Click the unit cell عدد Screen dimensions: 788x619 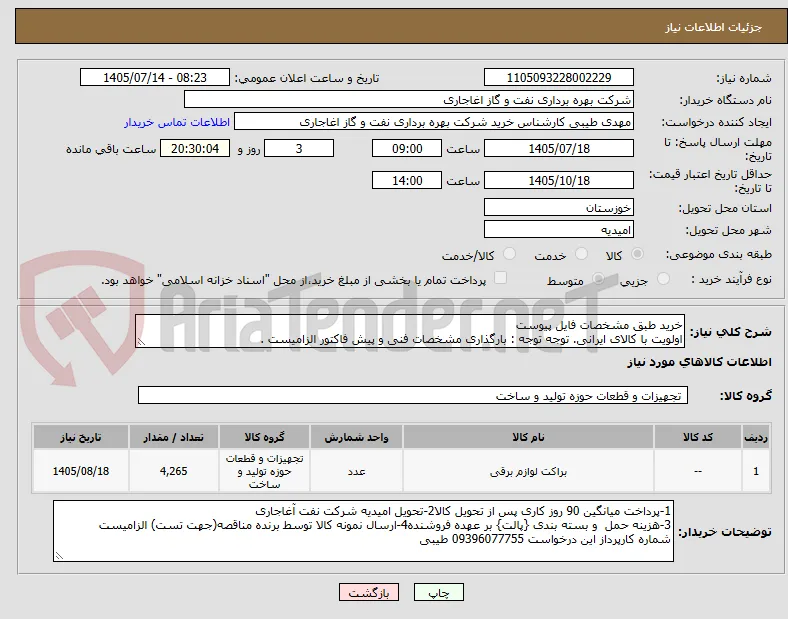pos(356,471)
